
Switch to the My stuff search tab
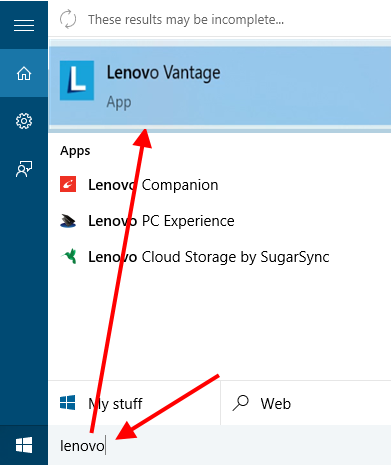134,403
